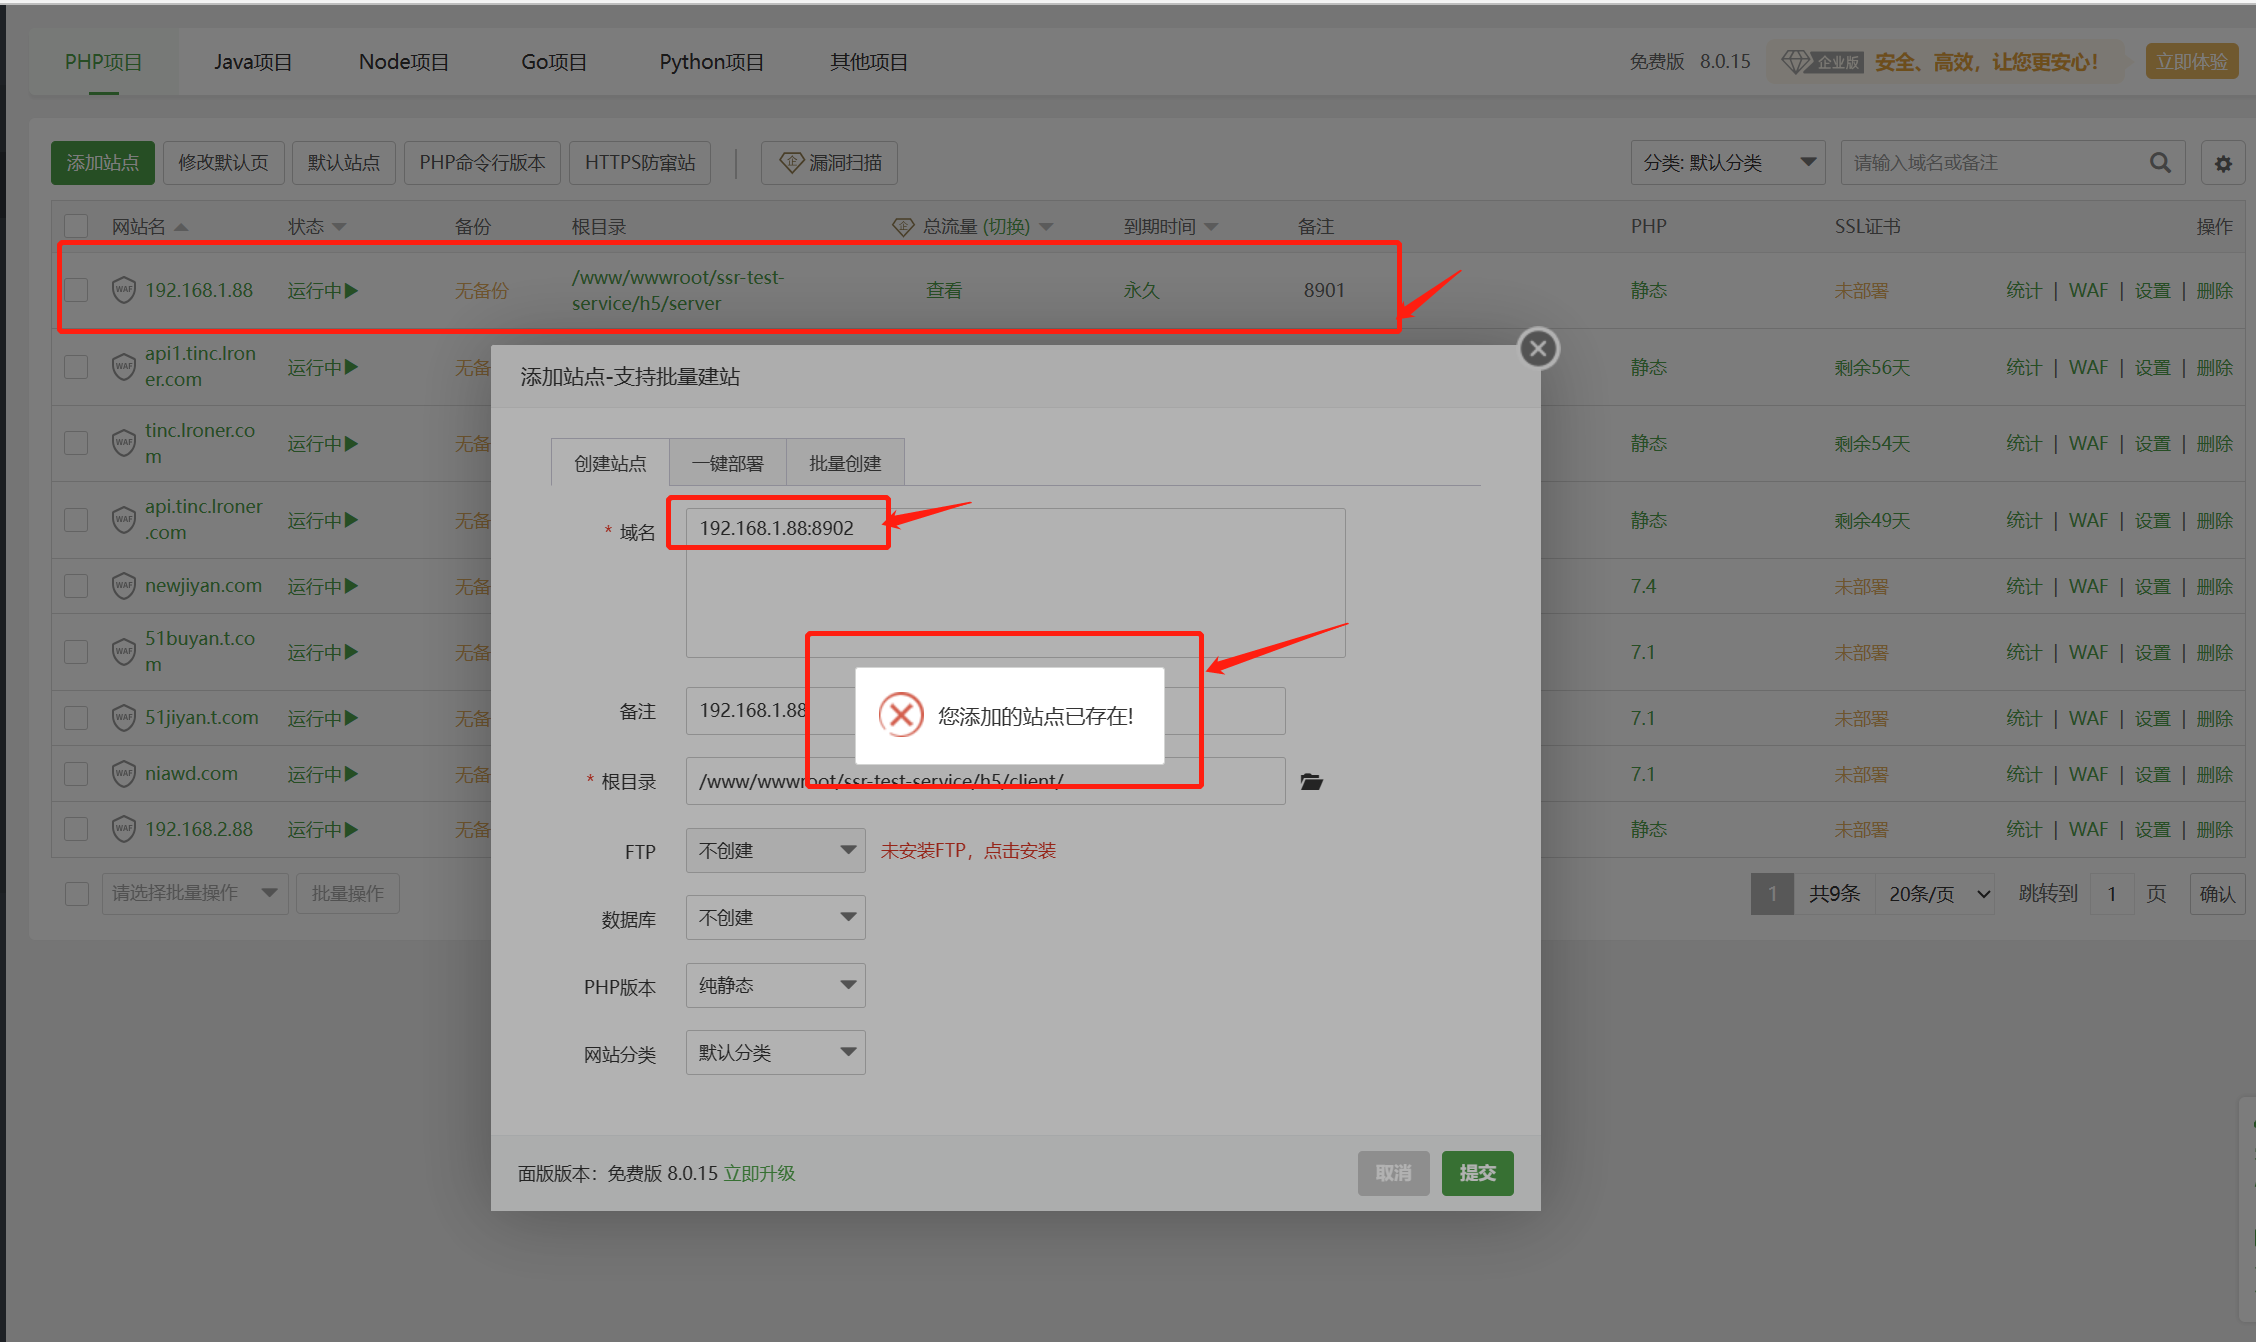Click the WAF shield icon for api1.tinc.lroner.com
Image resolution: width=2256 pixels, height=1342 pixels.
click(x=123, y=367)
